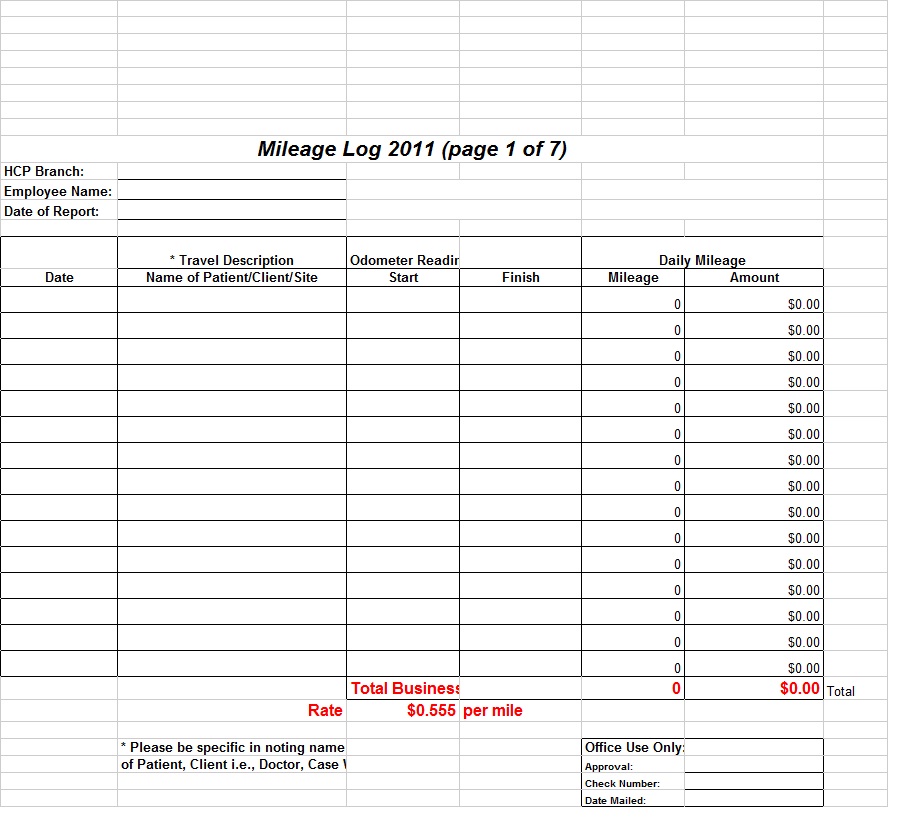Select first log row Date cell
The image size is (898, 828).
pyautogui.click(x=59, y=299)
